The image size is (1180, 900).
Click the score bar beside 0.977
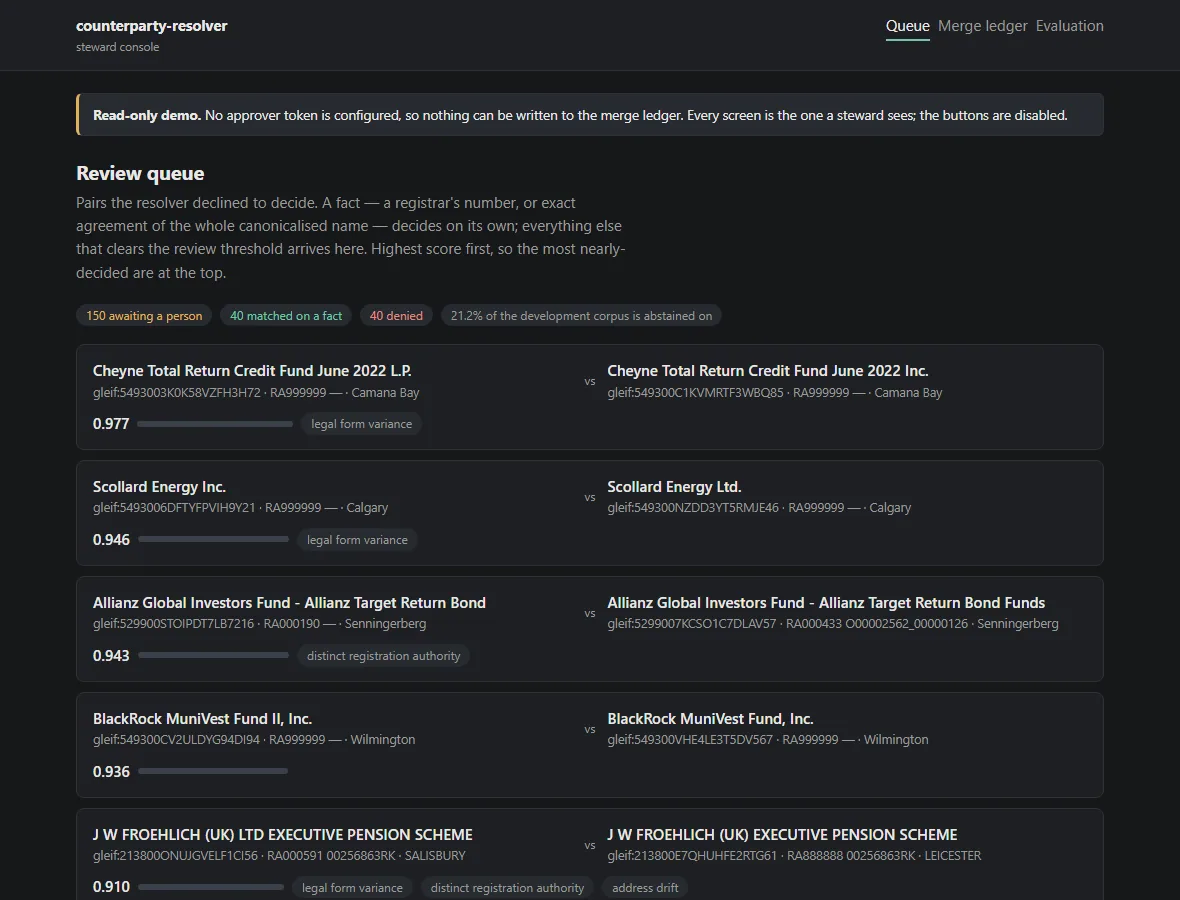(x=214, y=424)
